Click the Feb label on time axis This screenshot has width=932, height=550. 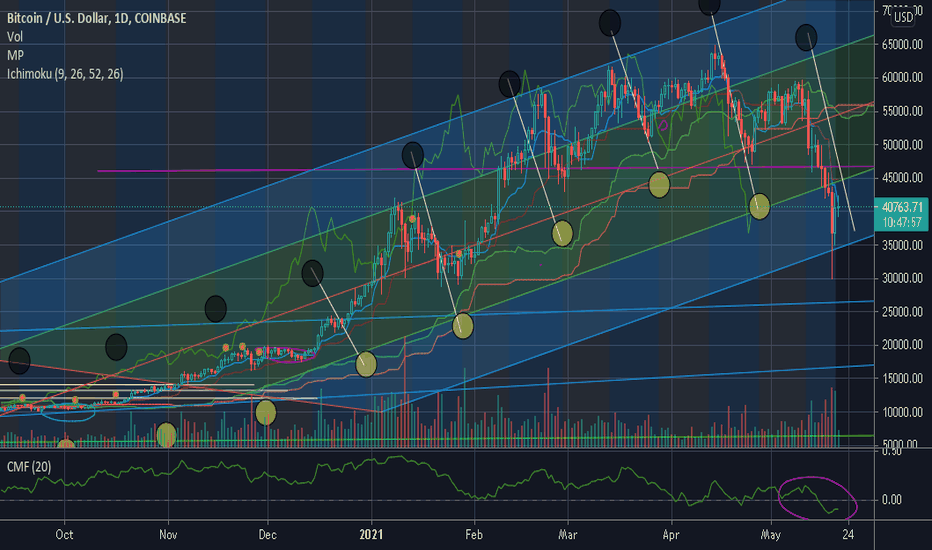pos(474,535)
